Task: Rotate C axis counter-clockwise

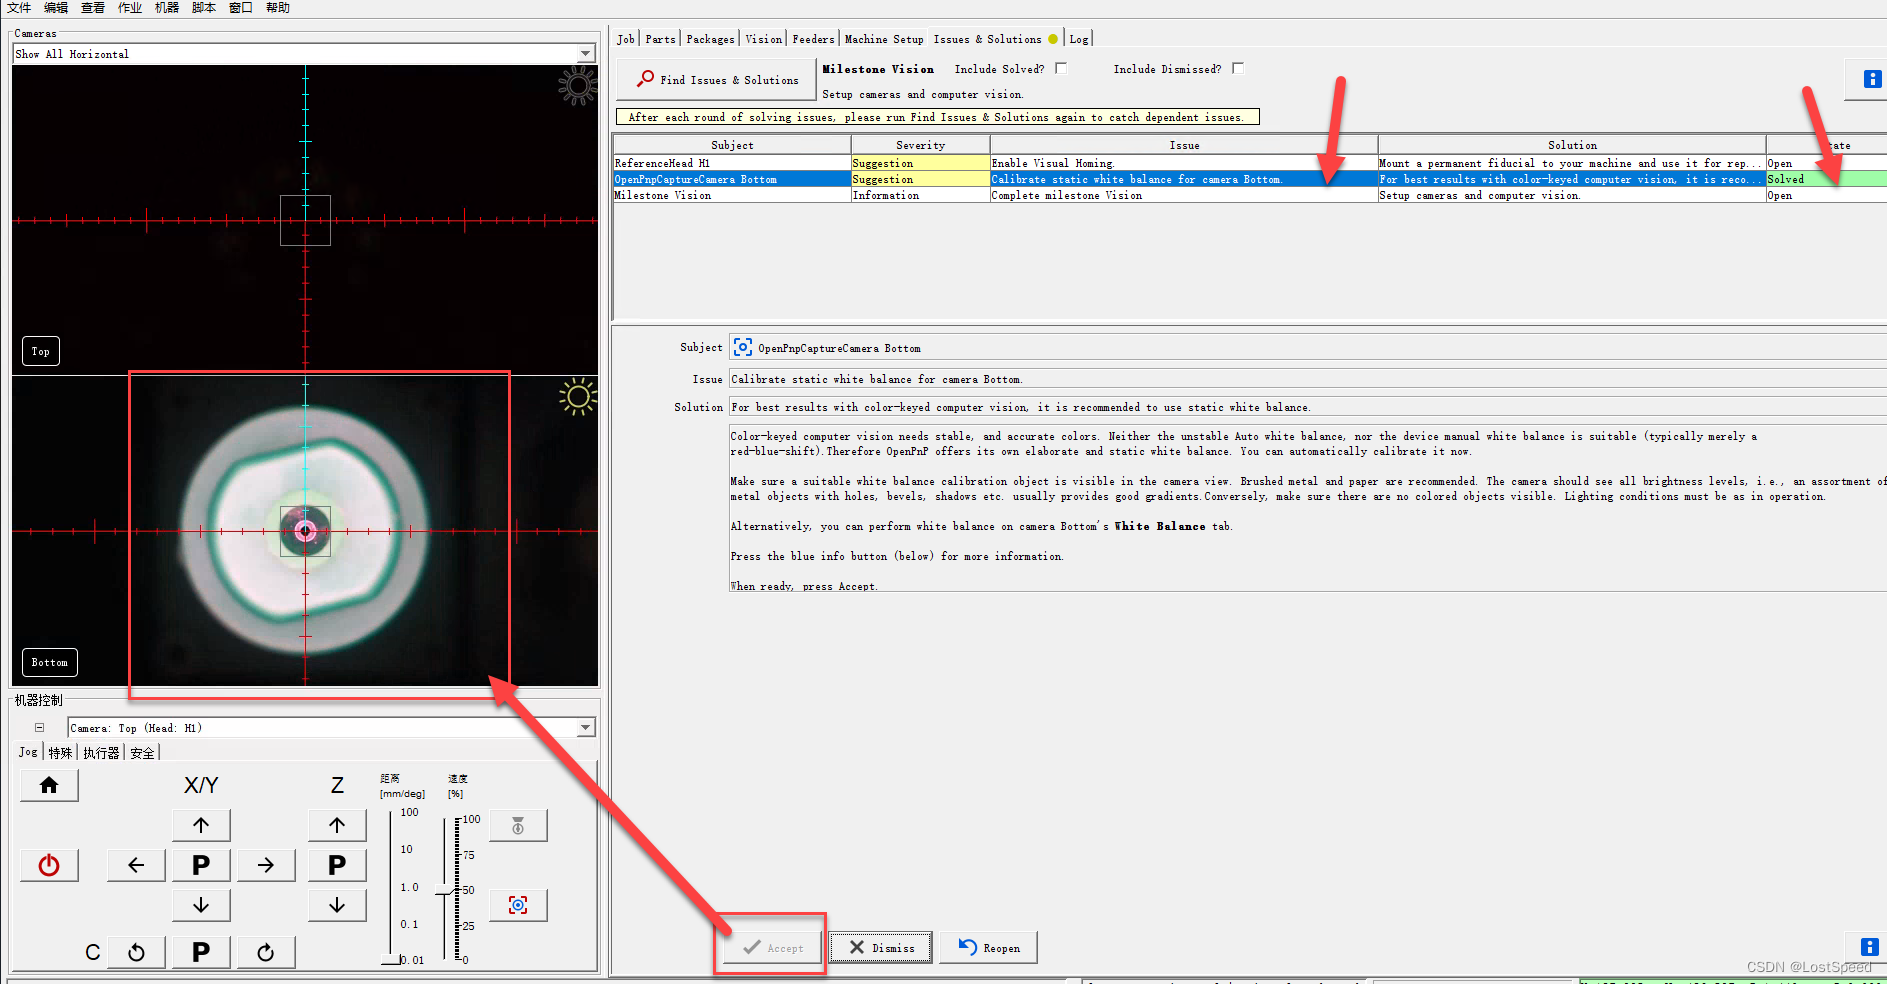Action: [136, 952]
